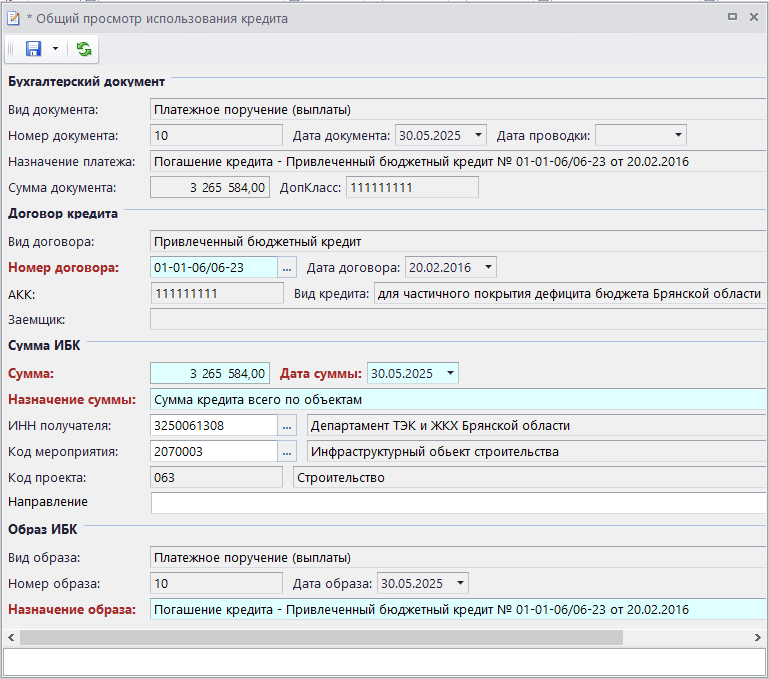Expand the Дата суммы date dropdown

pyautogui.click(x=450, y=373)
